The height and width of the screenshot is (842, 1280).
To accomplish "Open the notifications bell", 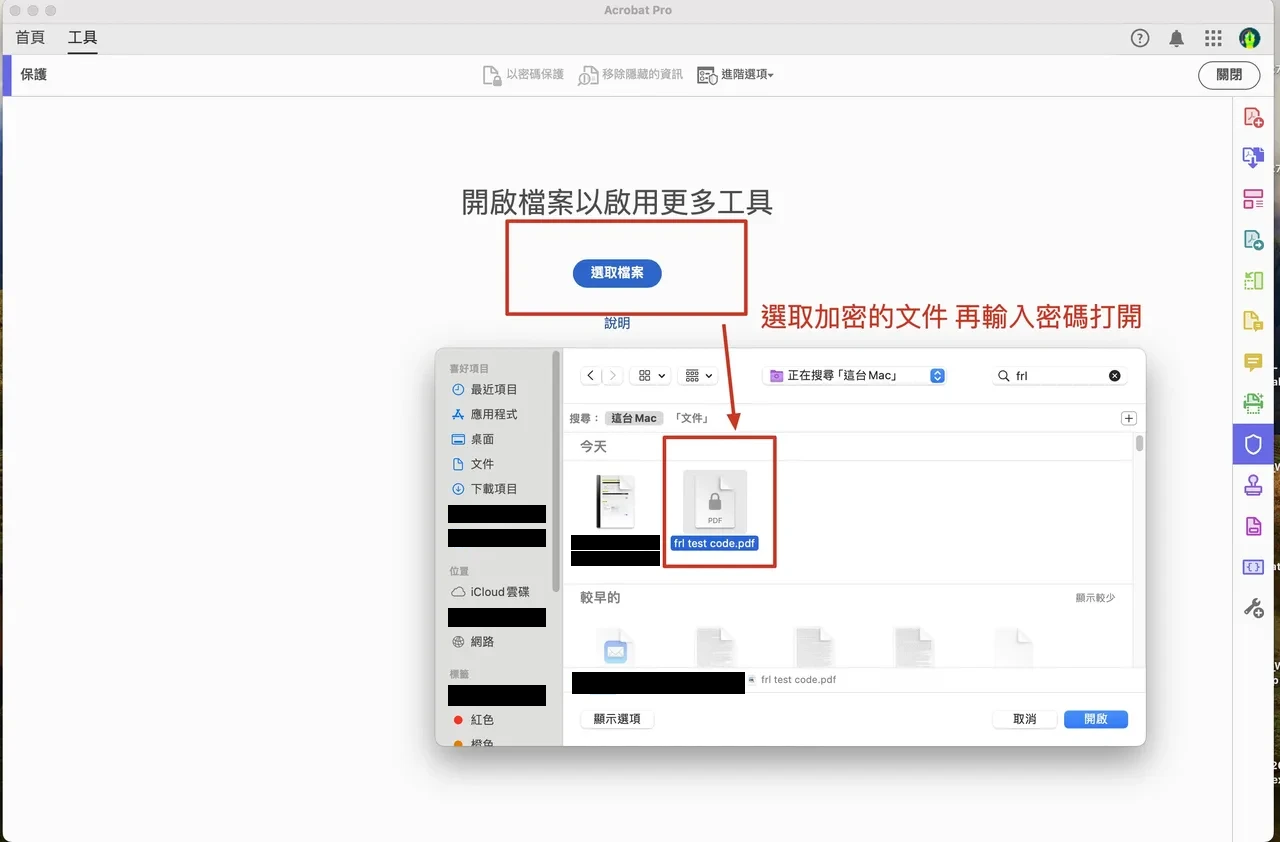I will (1177, 38).
